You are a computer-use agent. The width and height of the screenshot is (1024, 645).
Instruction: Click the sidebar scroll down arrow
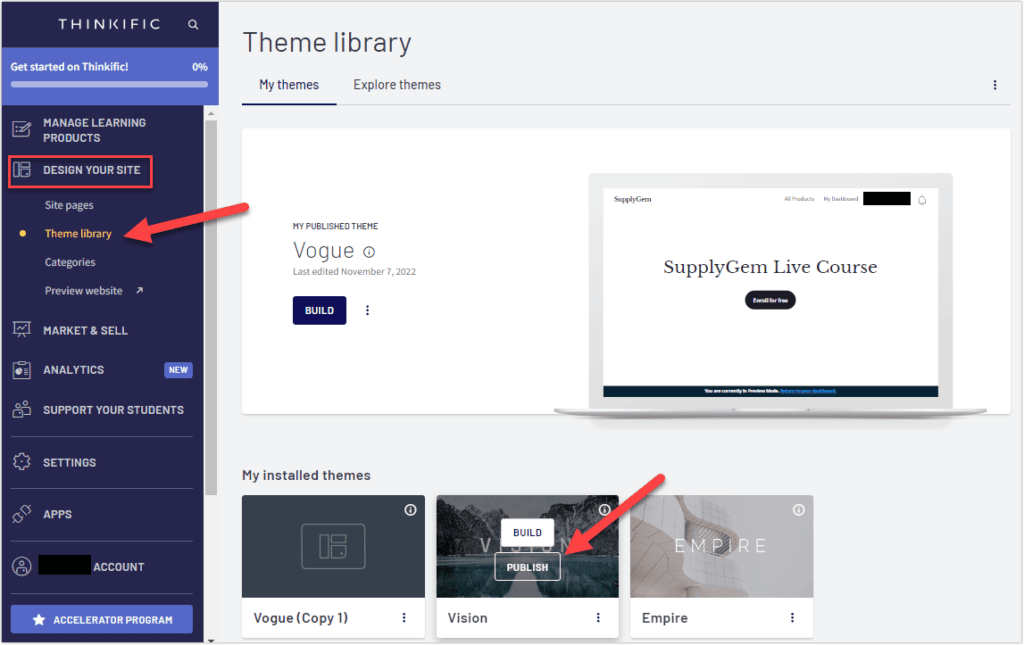(210, 640)
